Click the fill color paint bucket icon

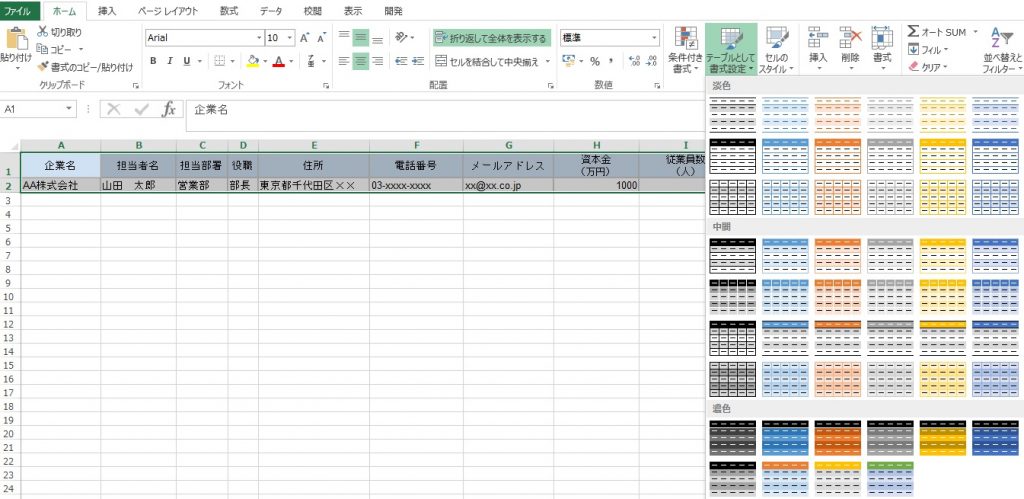(252, 61)
